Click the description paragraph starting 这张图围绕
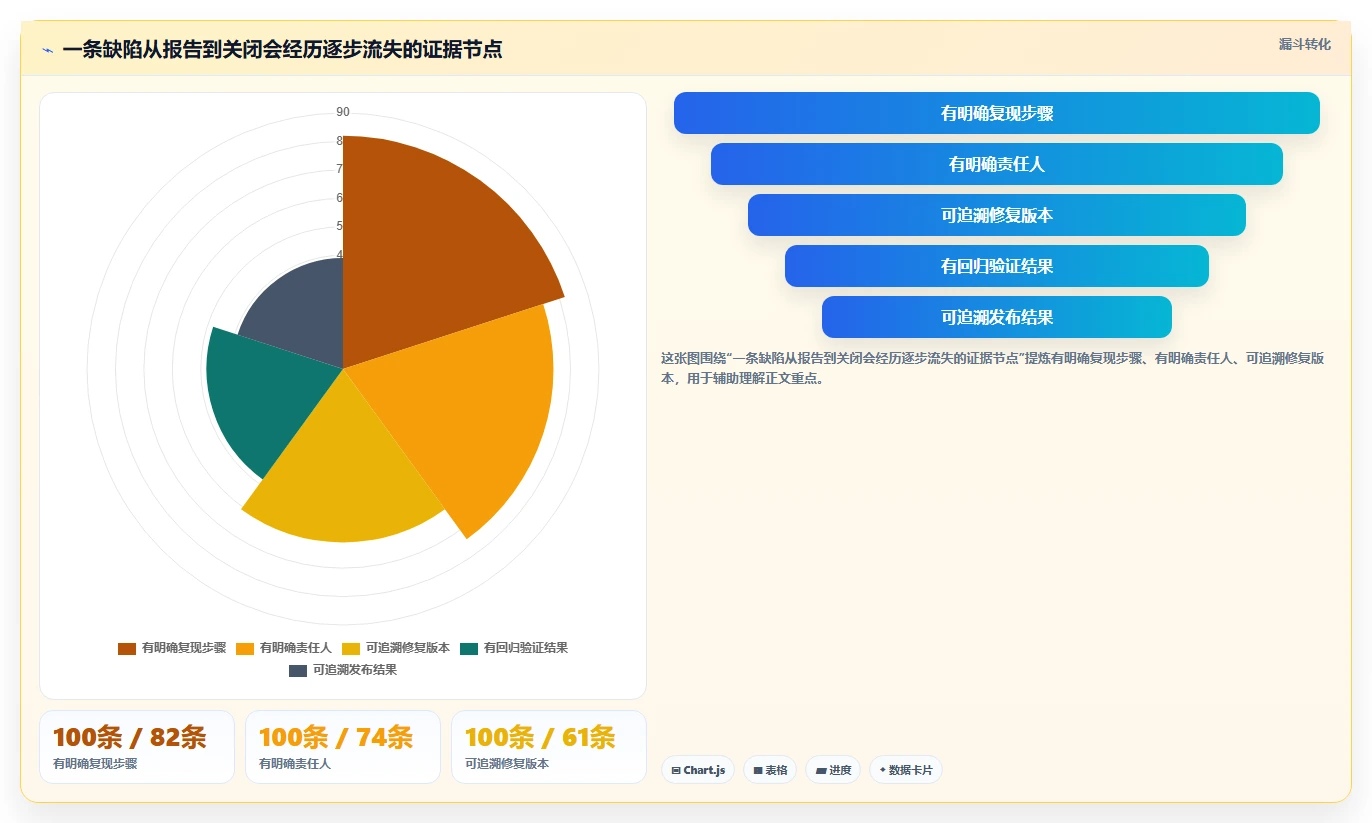The image size is (1372, 823). point(993,368)
